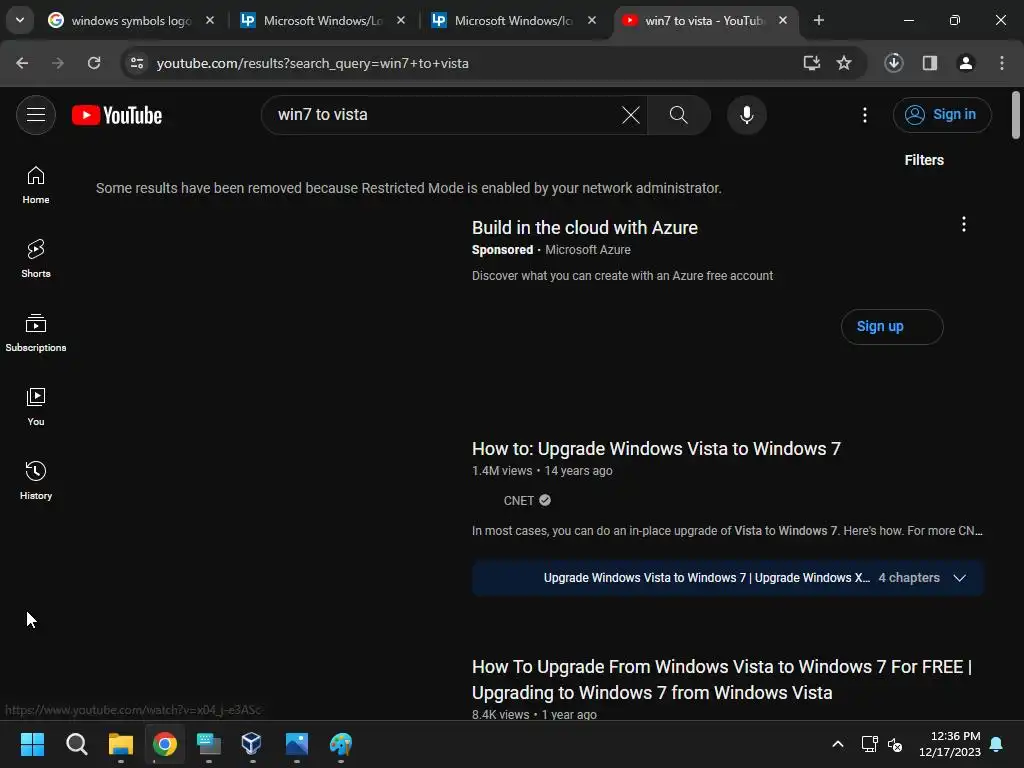Reload the current page
The image size is (1024, 768).
(94, 63)
